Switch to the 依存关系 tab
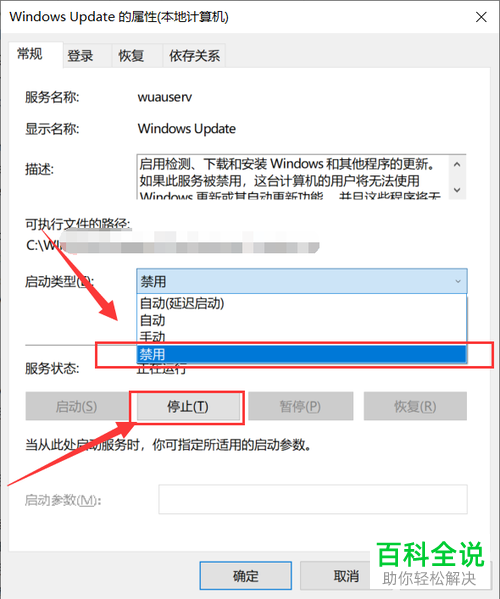Screen dimensions: 500x599 coord(194,56)
